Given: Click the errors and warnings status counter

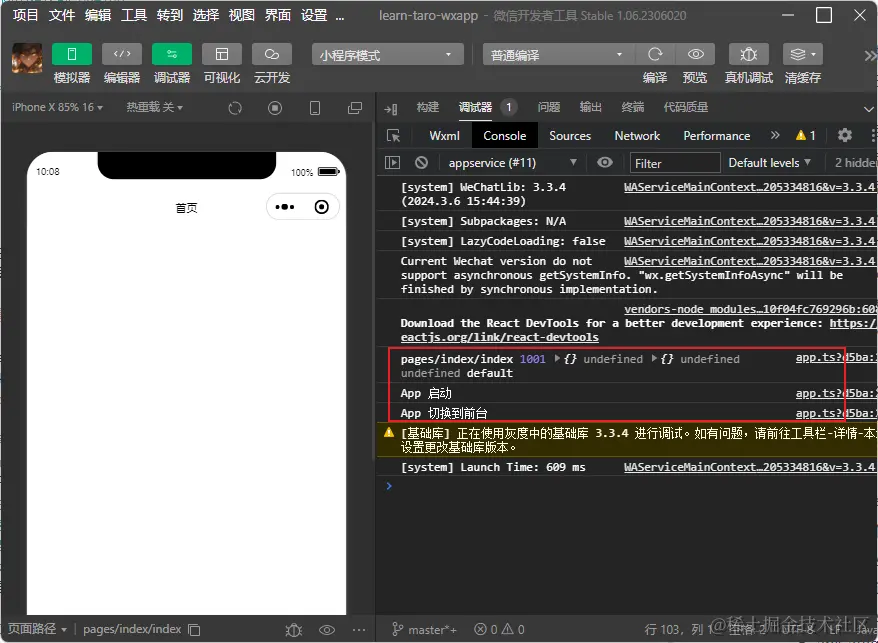Looking at the screenshot, I should pos(499,630).
